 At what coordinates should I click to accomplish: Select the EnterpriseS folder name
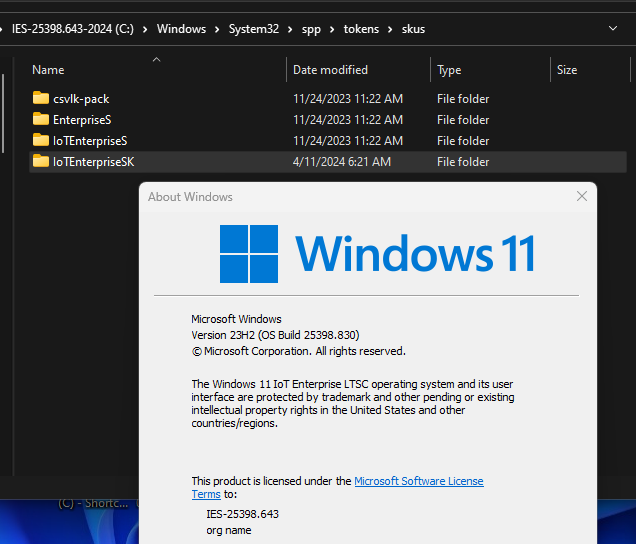pos(82,120)
